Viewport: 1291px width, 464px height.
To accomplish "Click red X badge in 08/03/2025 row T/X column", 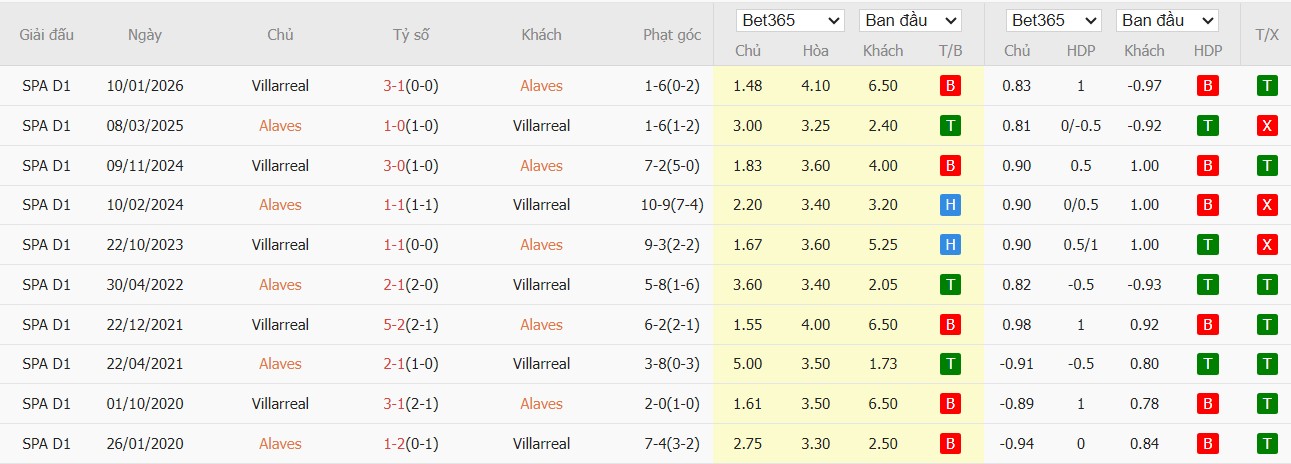I will [1267, 126].
